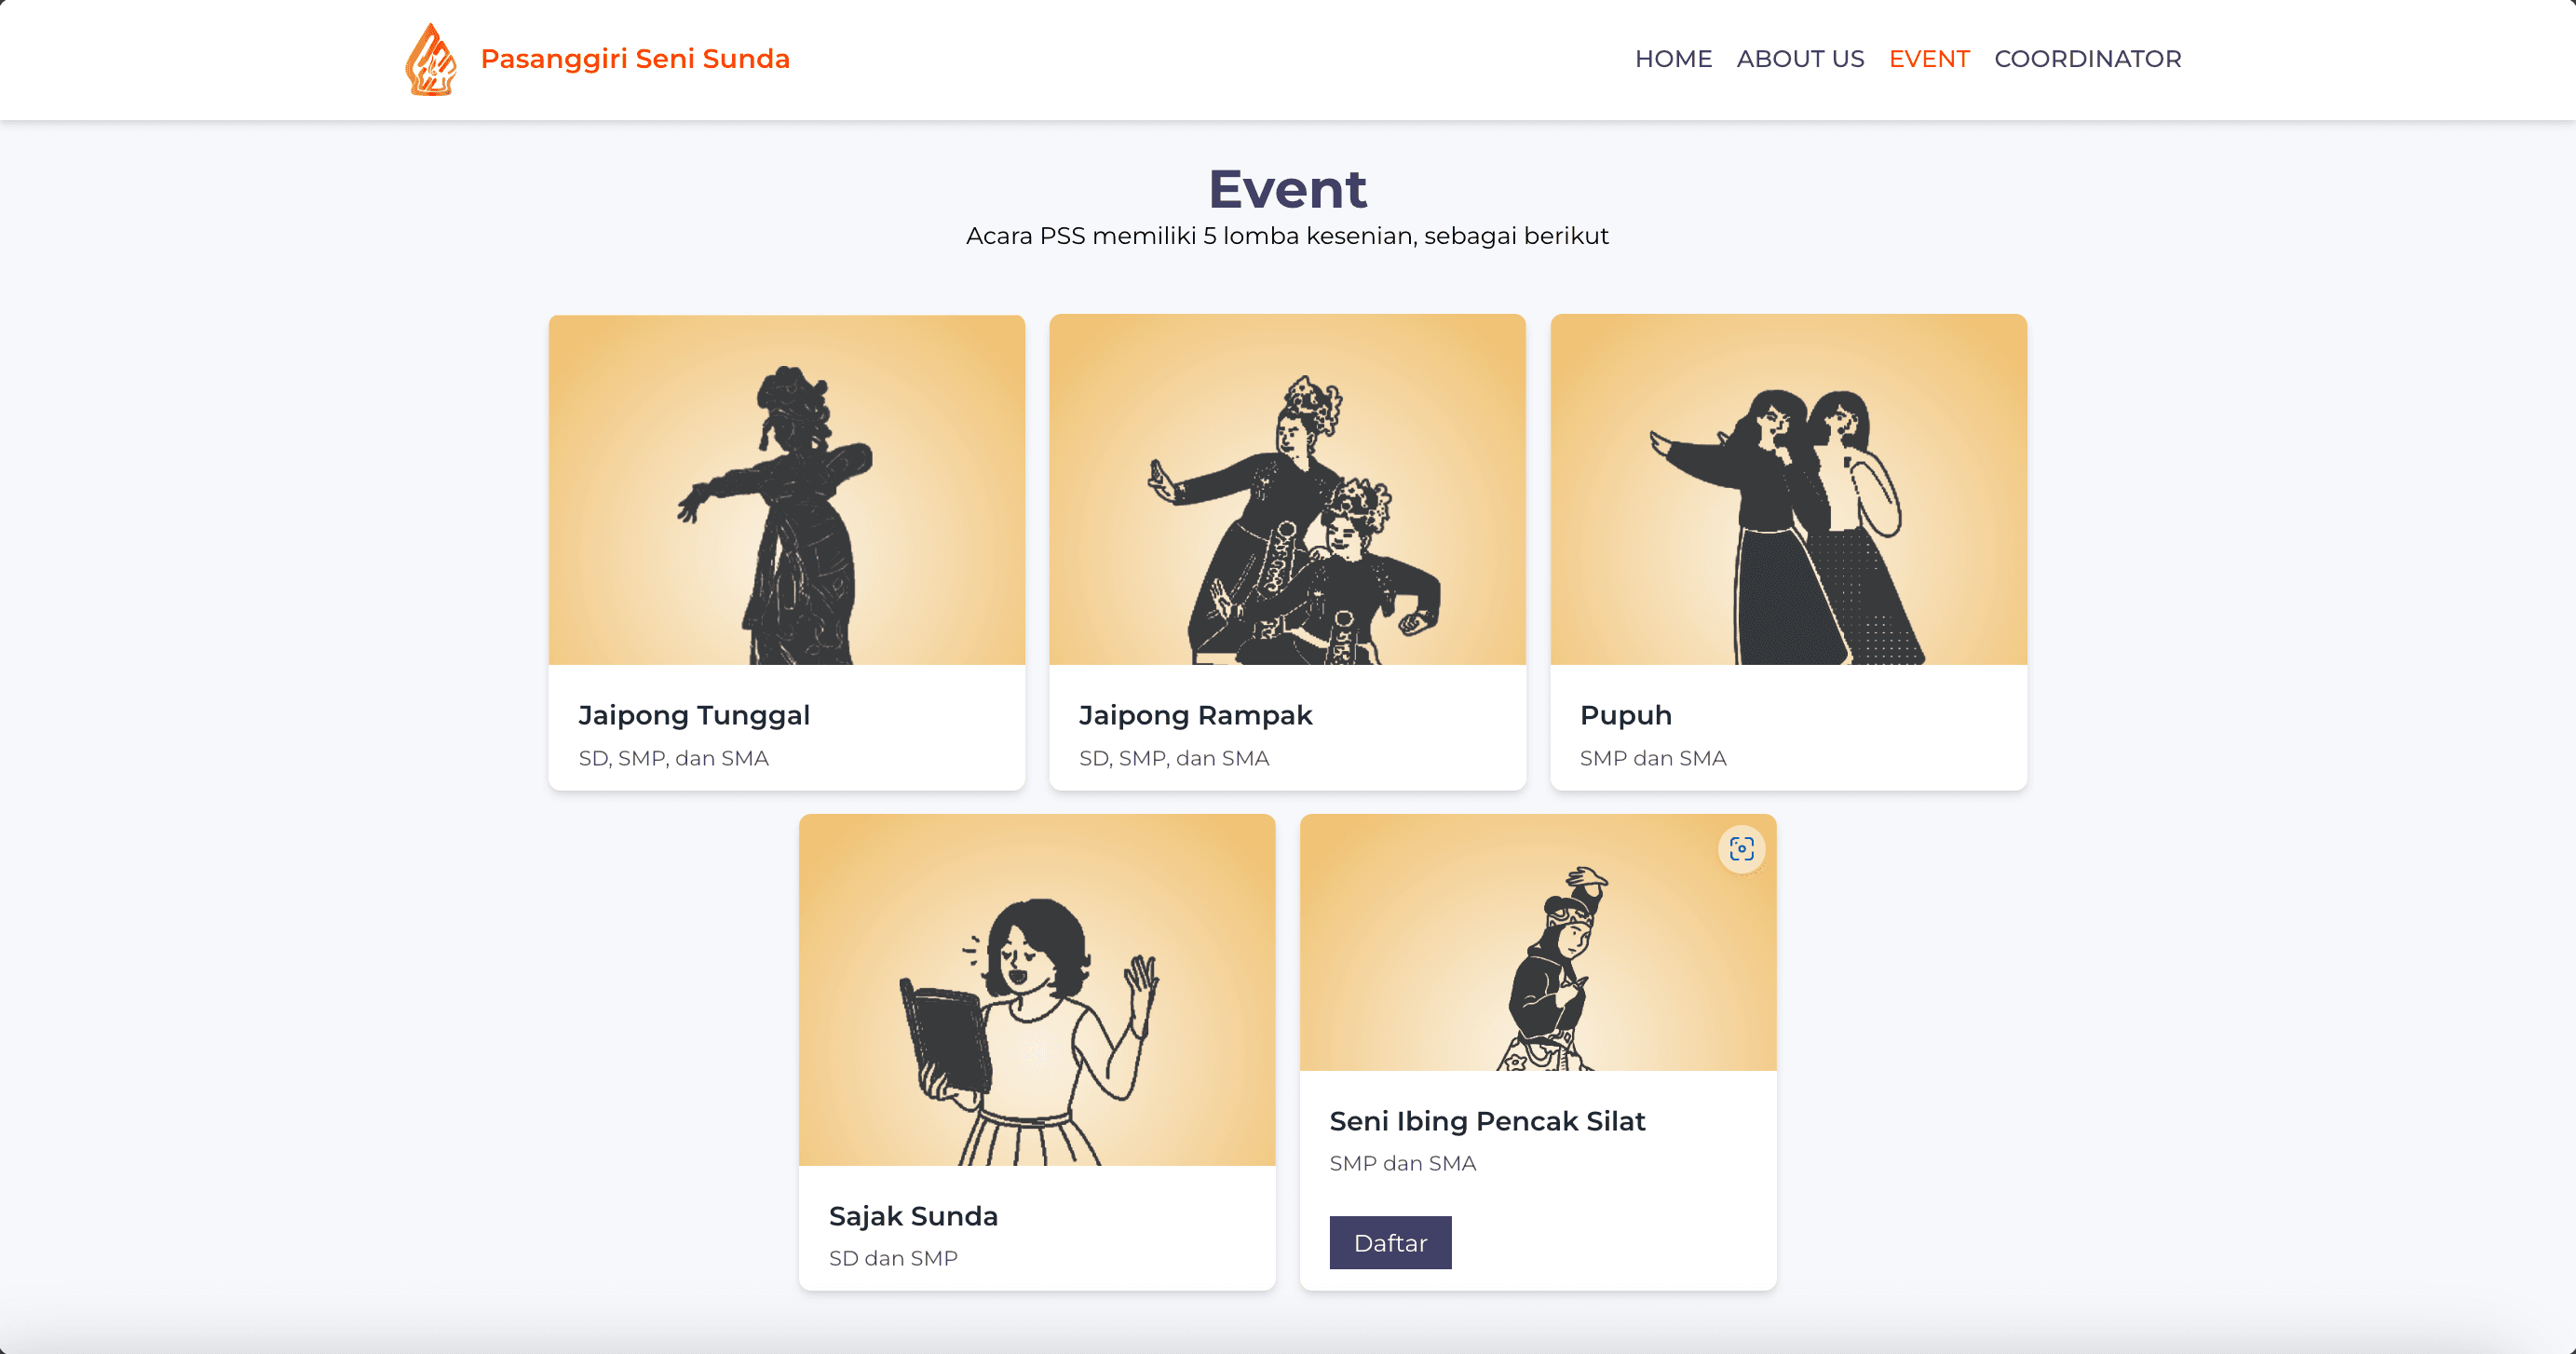Image resolution: width=2576 pixels, height=1354 pixels.
Task: Select the Pupuh singers illustration
Action: coord(1788,490)
